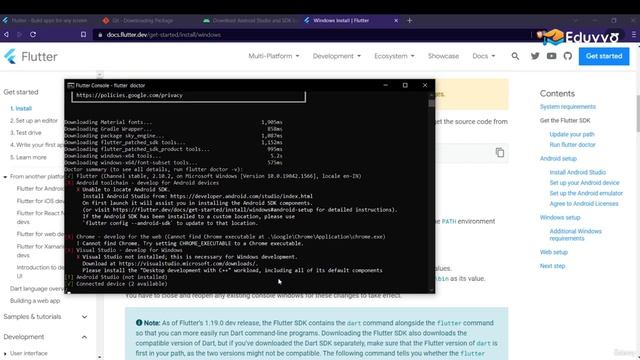The image size is (640, 360).
Task: Expand the User interface sidebar item
Action: (x=5, y=353)
